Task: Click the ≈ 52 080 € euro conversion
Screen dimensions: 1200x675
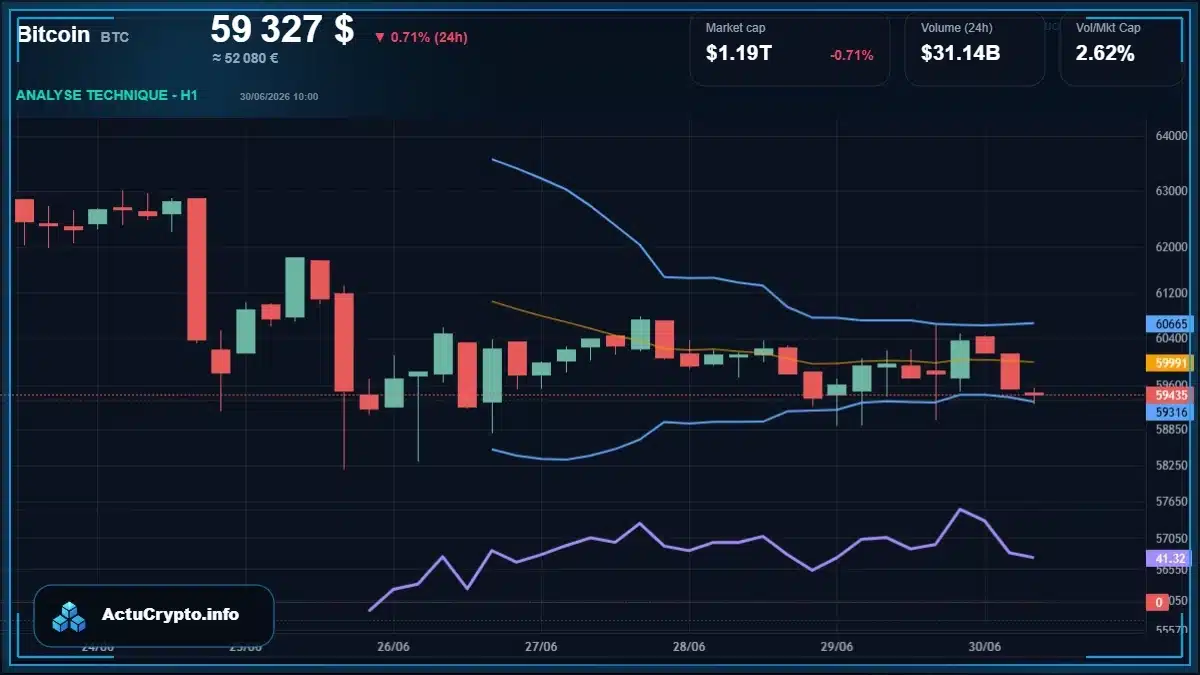Action: (245, 59)
